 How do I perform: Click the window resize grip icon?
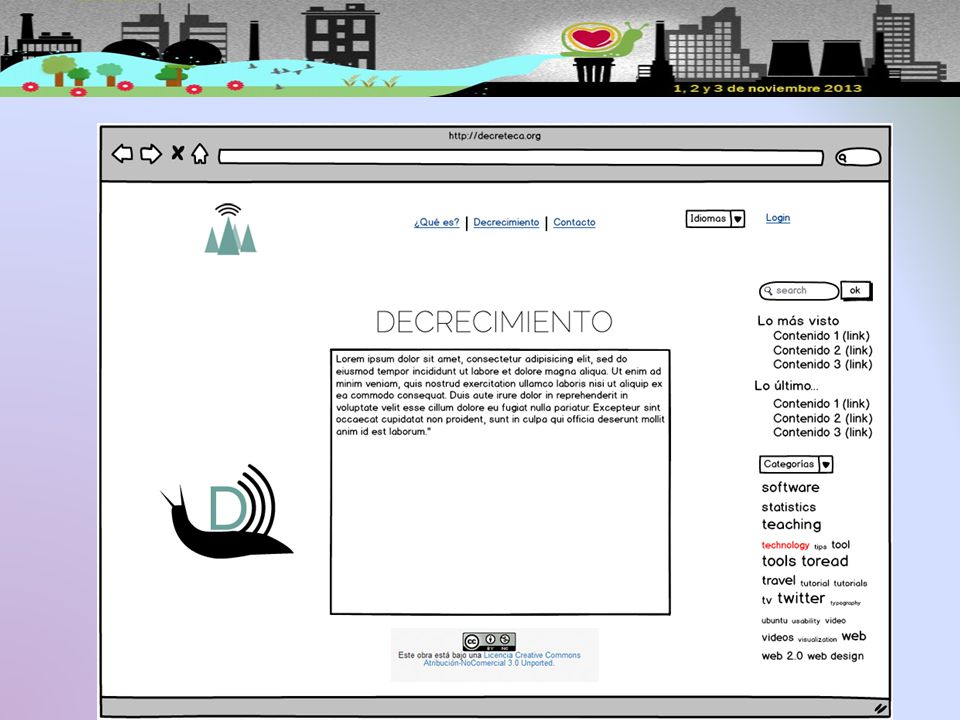tap(880, 708)
